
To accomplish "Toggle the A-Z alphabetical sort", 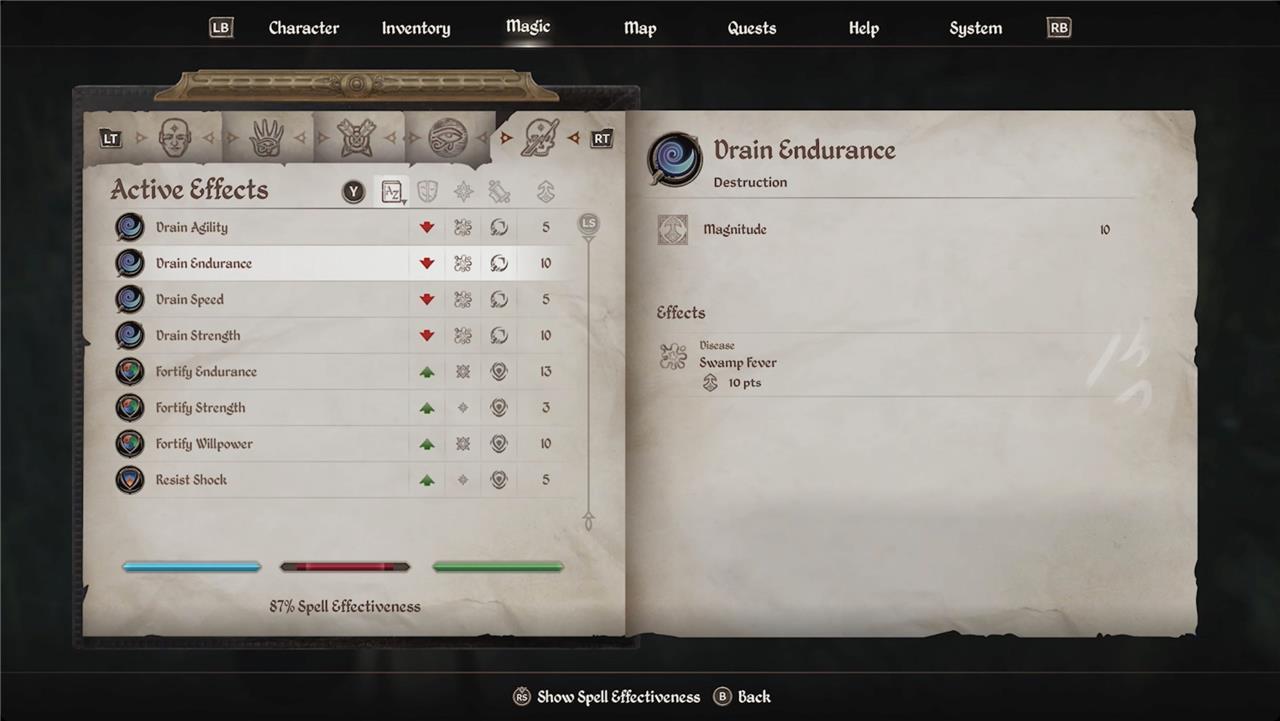I will click(x=392, y=191).
